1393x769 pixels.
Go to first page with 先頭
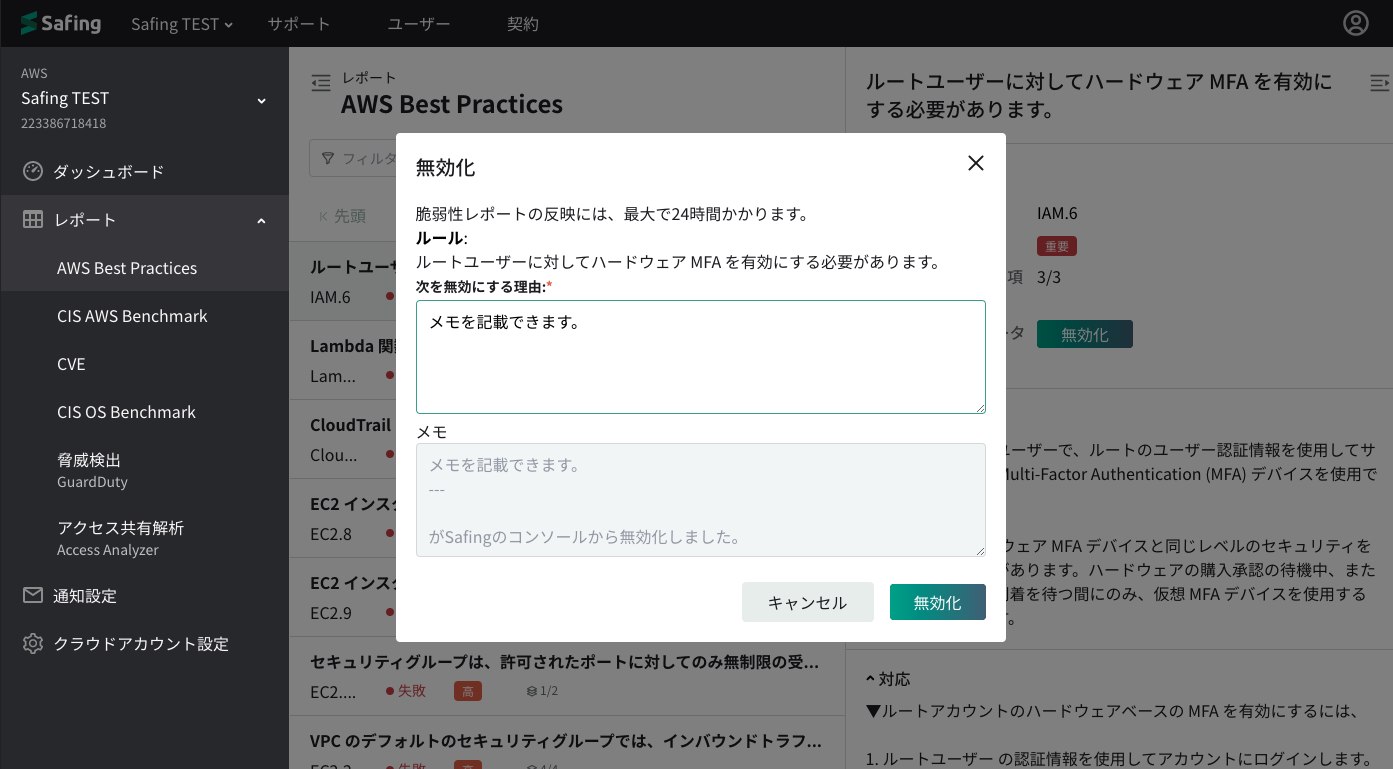342,216
